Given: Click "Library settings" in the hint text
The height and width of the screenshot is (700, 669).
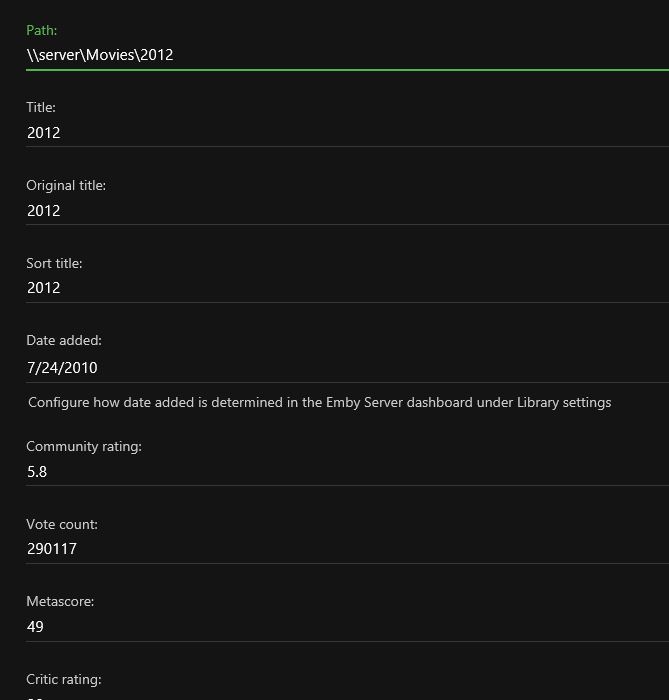Looking at the screenshot, I should click(x=564, y=402).
